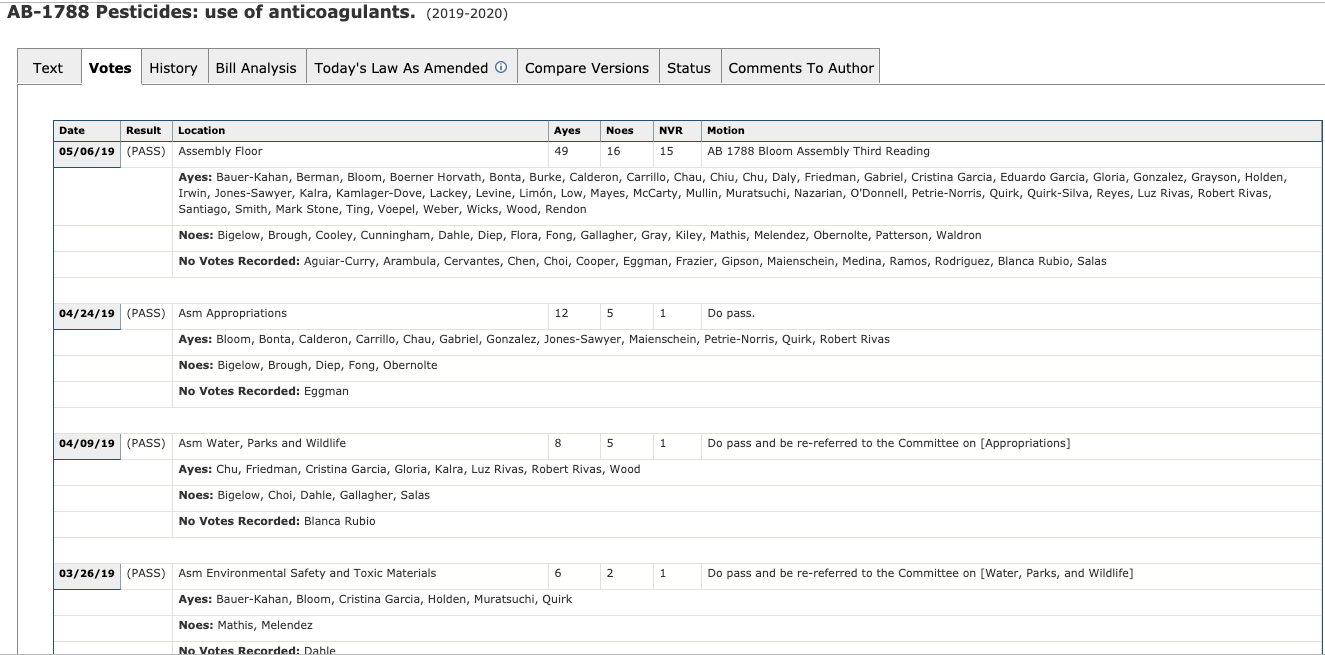The image size is (1325, 655).
Task: Go to the Bill Analysis tab
Action: tap(256, 68)
